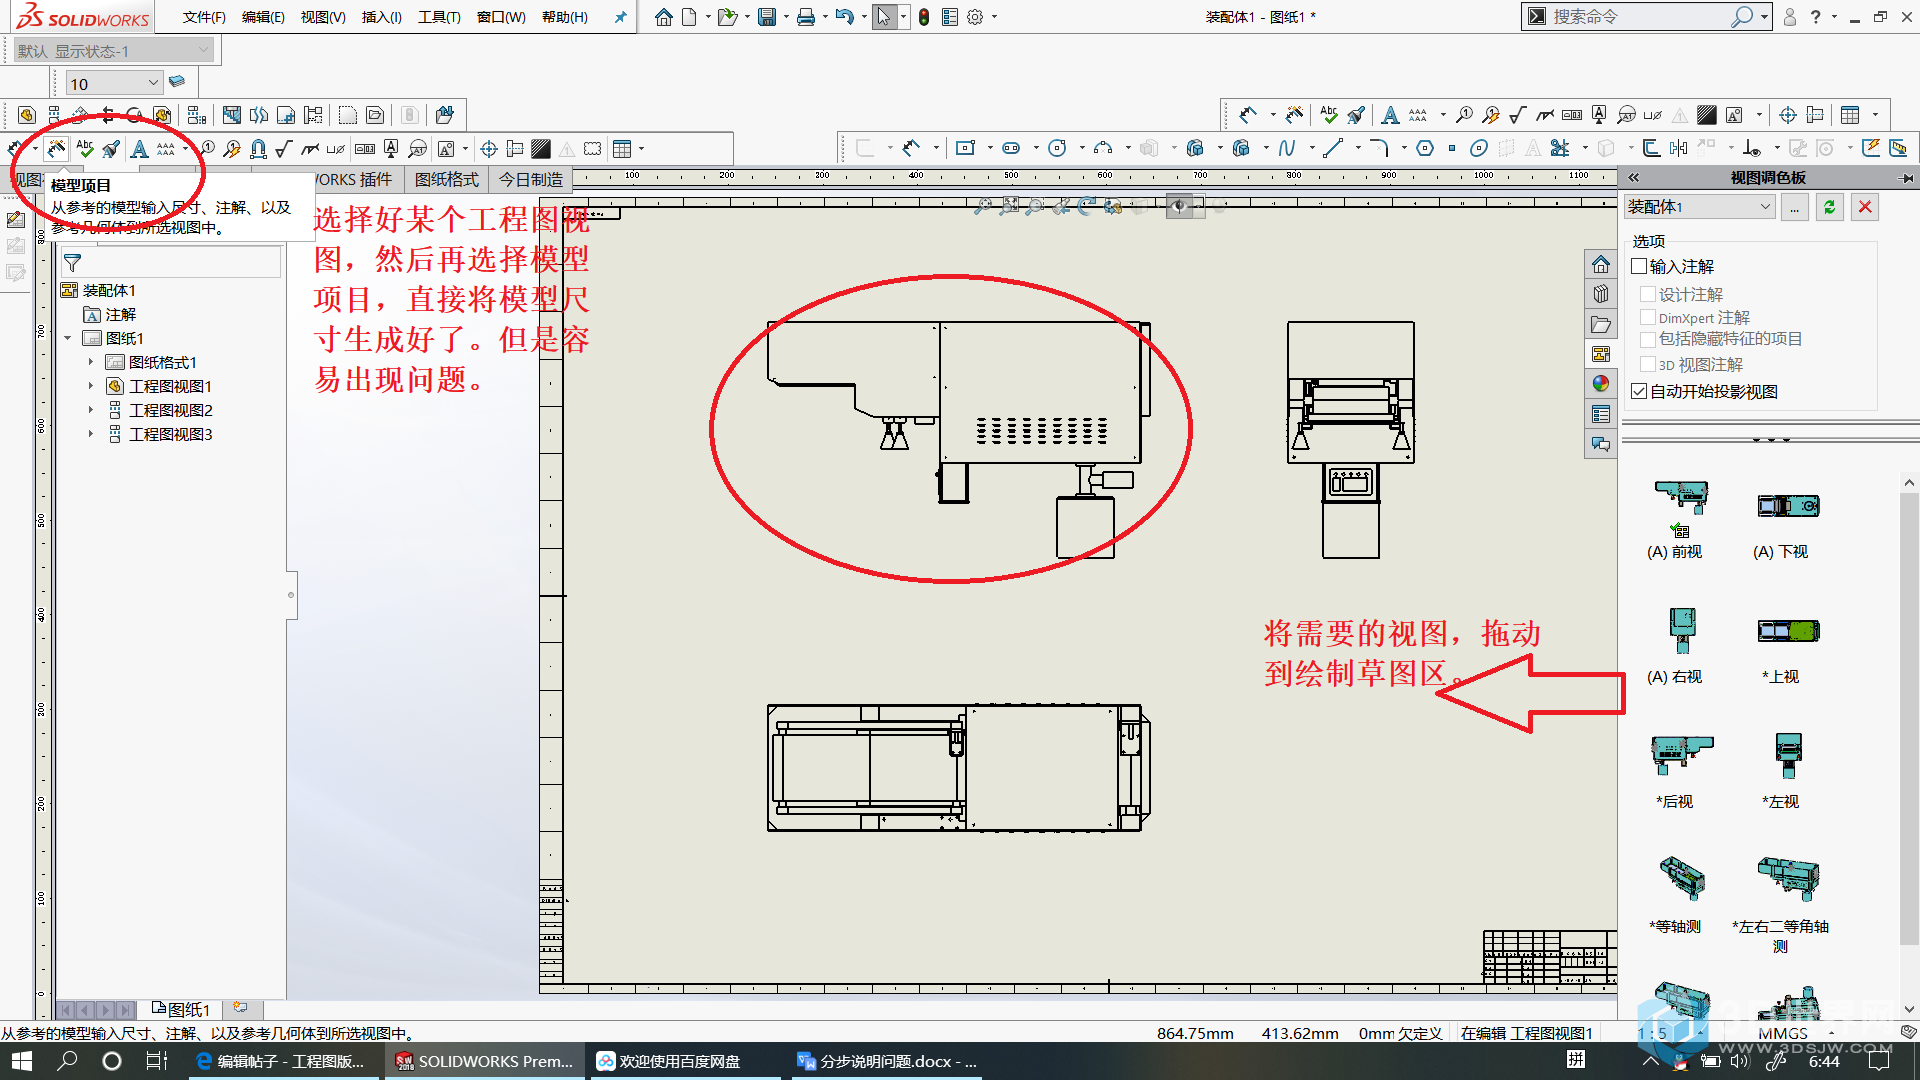Open the 工具(T) menu

[439, 17]
